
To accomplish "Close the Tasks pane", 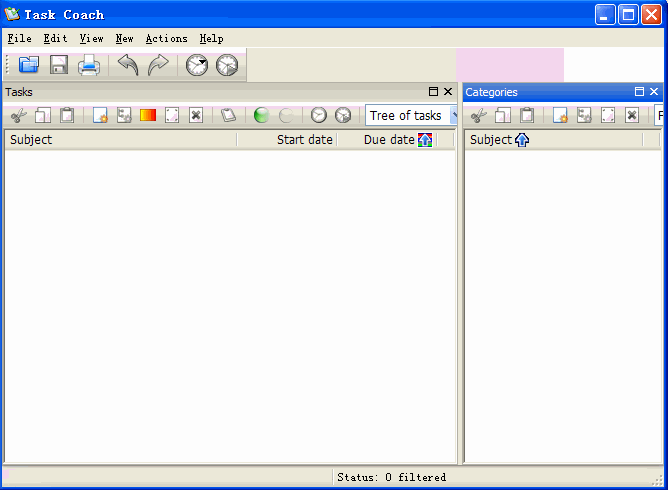I will tap(448, 92).
